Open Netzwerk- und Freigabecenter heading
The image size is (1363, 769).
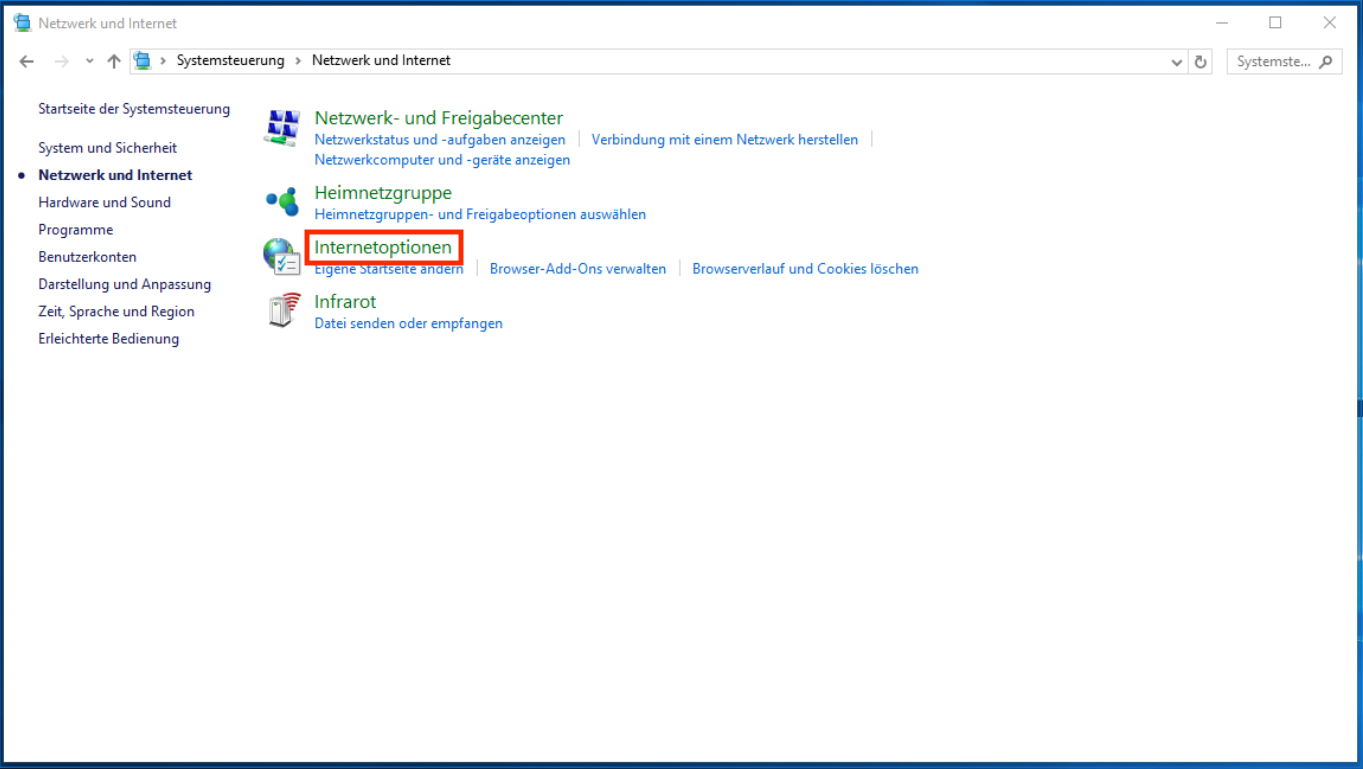coord(439,118)
